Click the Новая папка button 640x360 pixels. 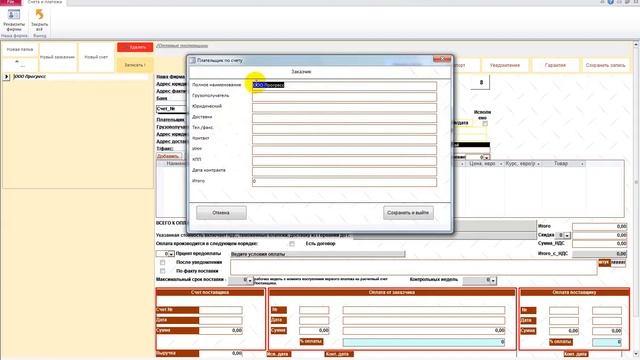tap(20, 49)
